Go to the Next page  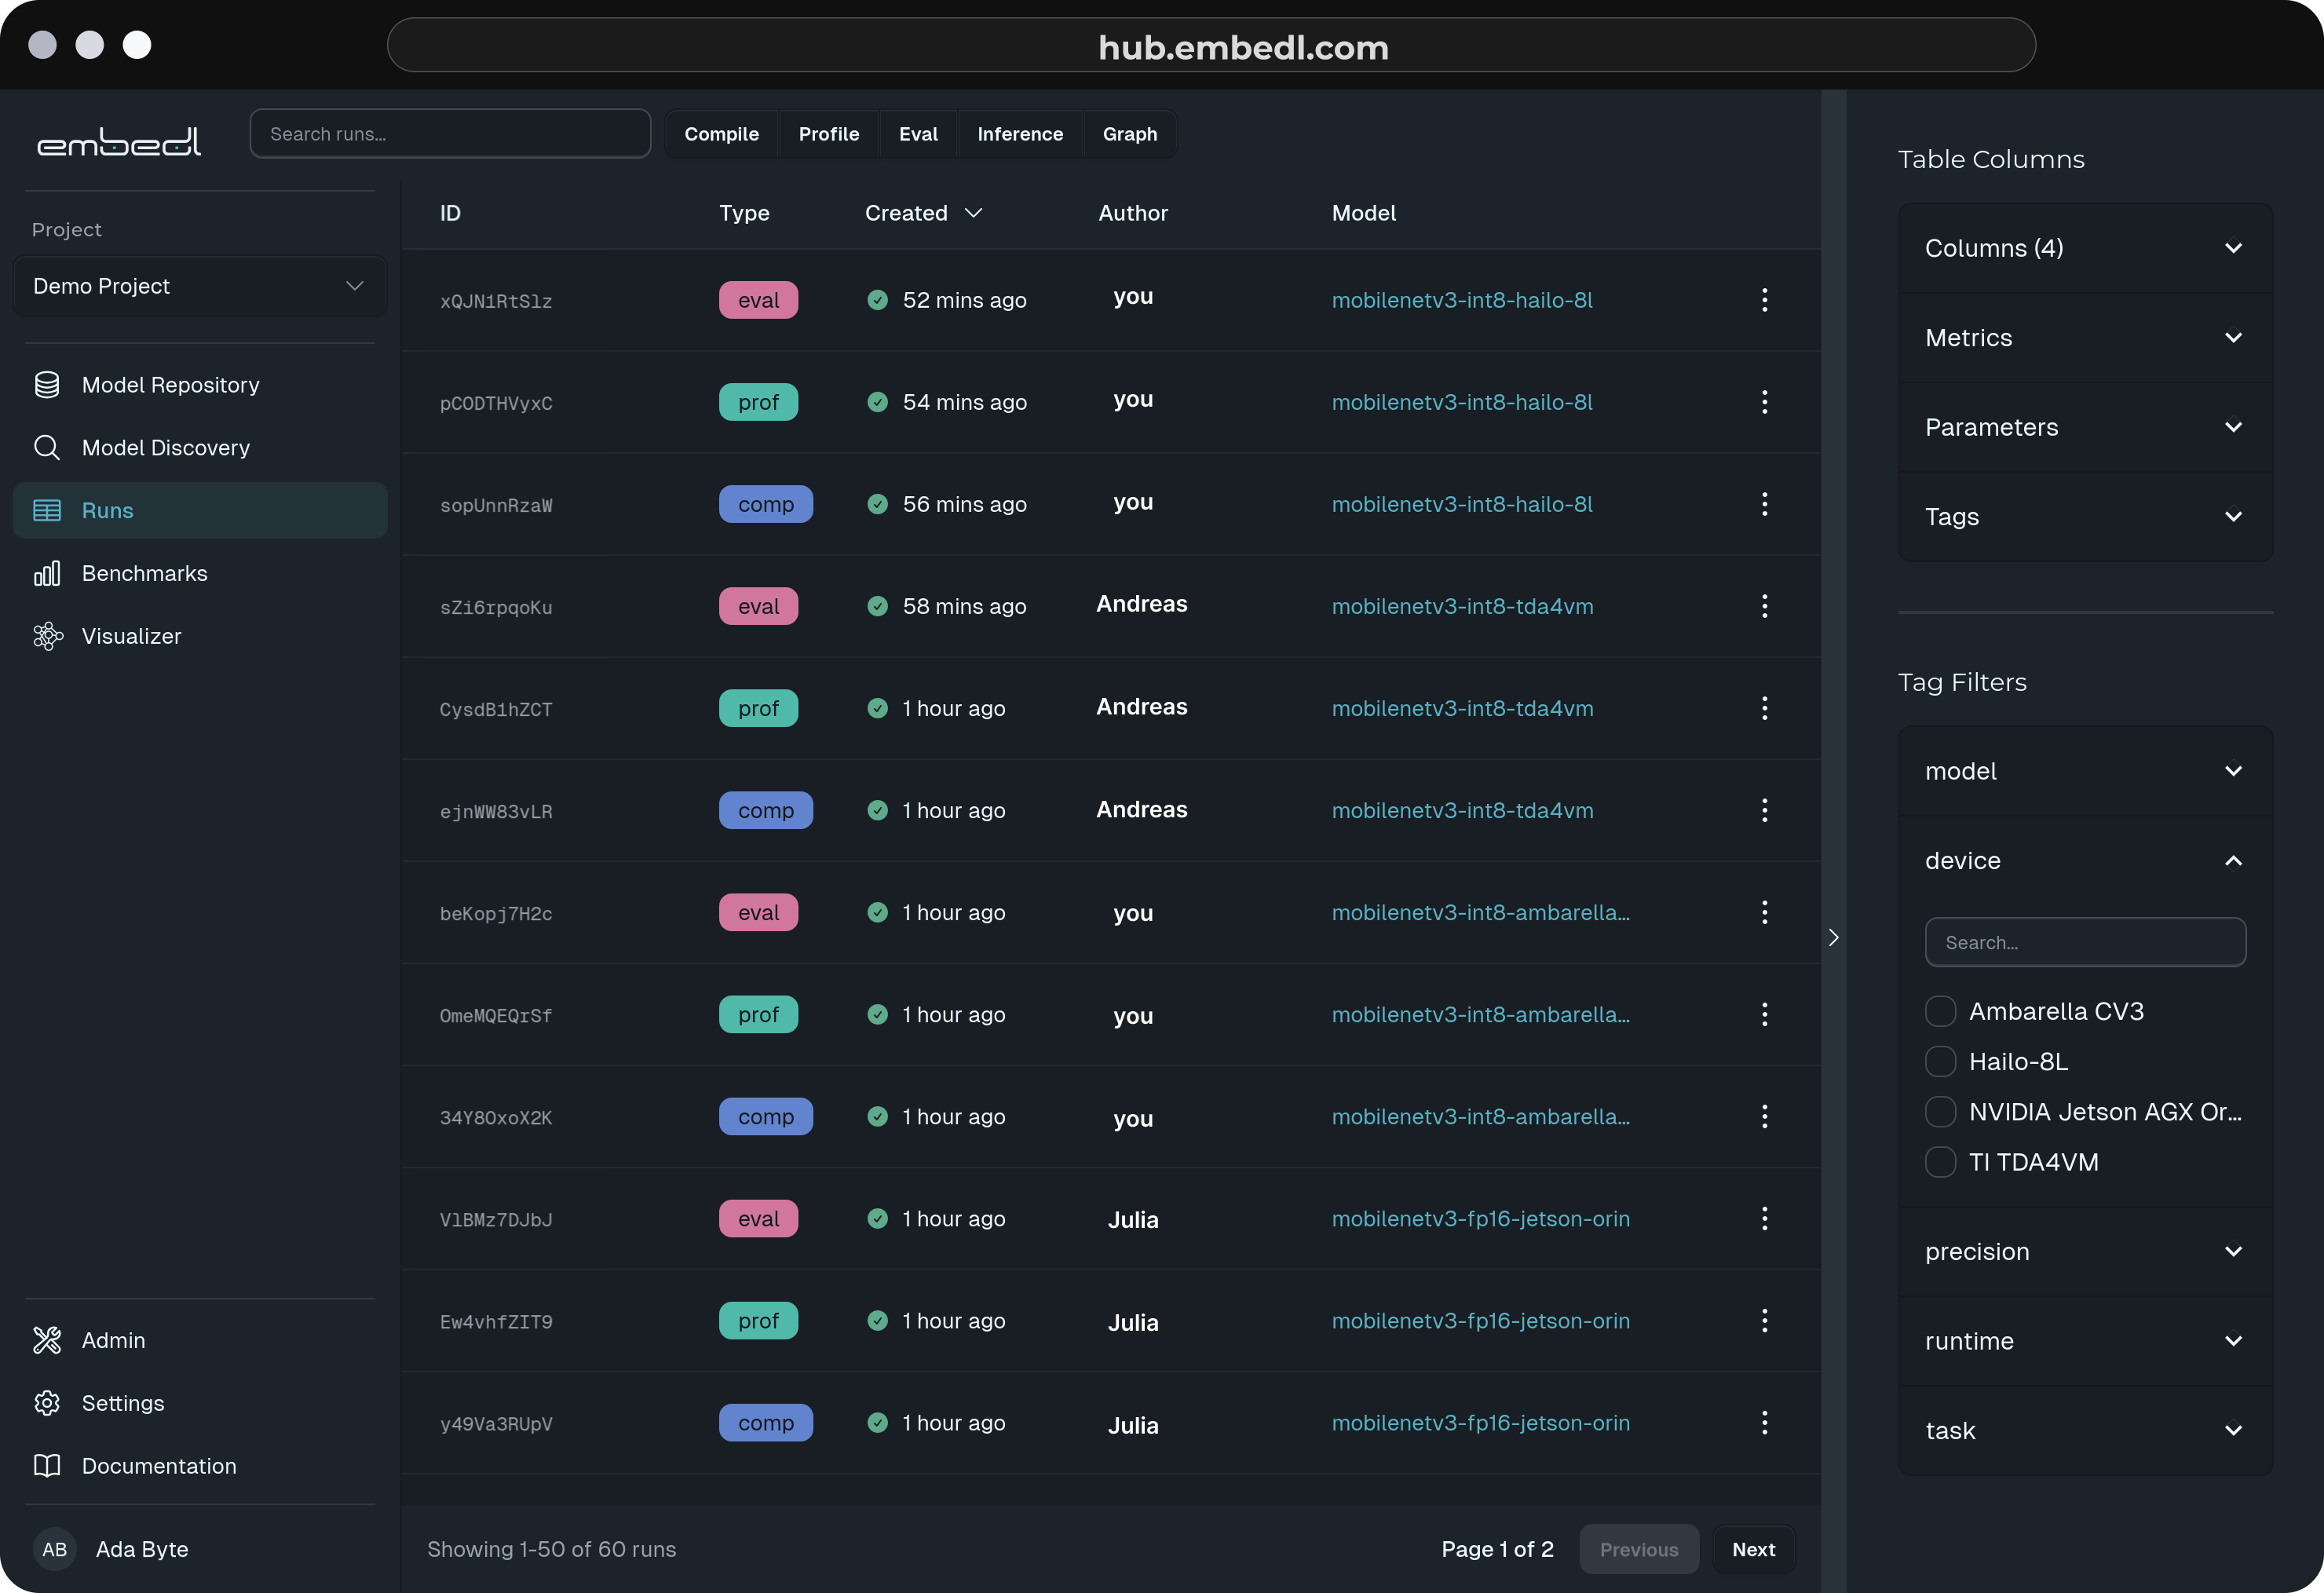coord(1753,1549)
